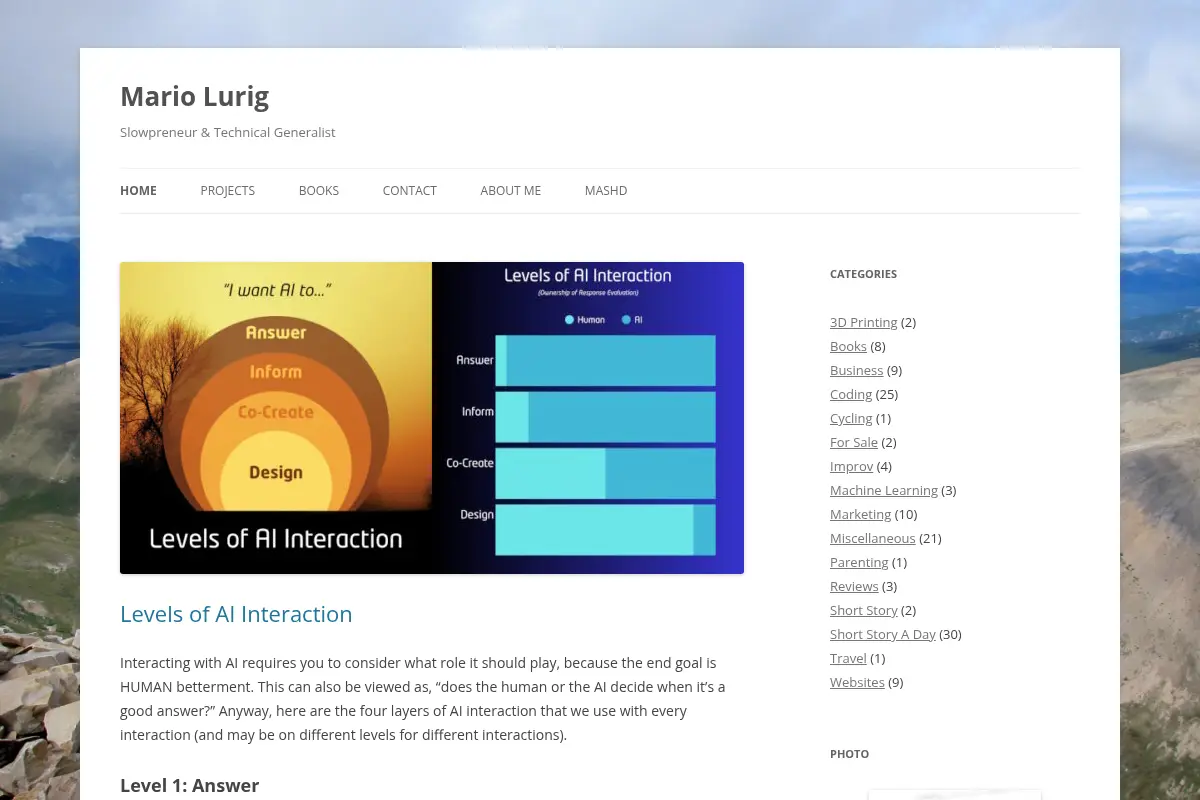
Task: Browse the Marketing category
Action: (x=860, y=514)
